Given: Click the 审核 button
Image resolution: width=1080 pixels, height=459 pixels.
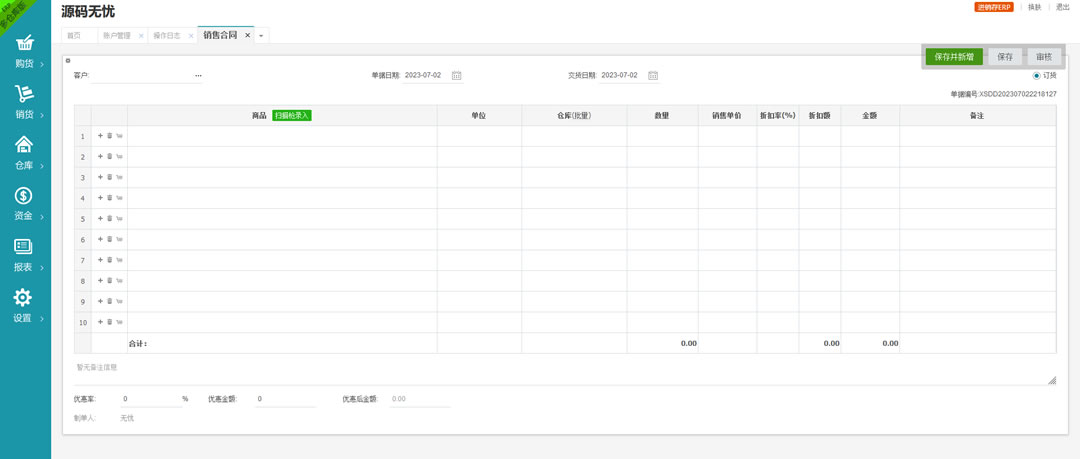Looking at the screenshot, I should [x=1043, y=57].
